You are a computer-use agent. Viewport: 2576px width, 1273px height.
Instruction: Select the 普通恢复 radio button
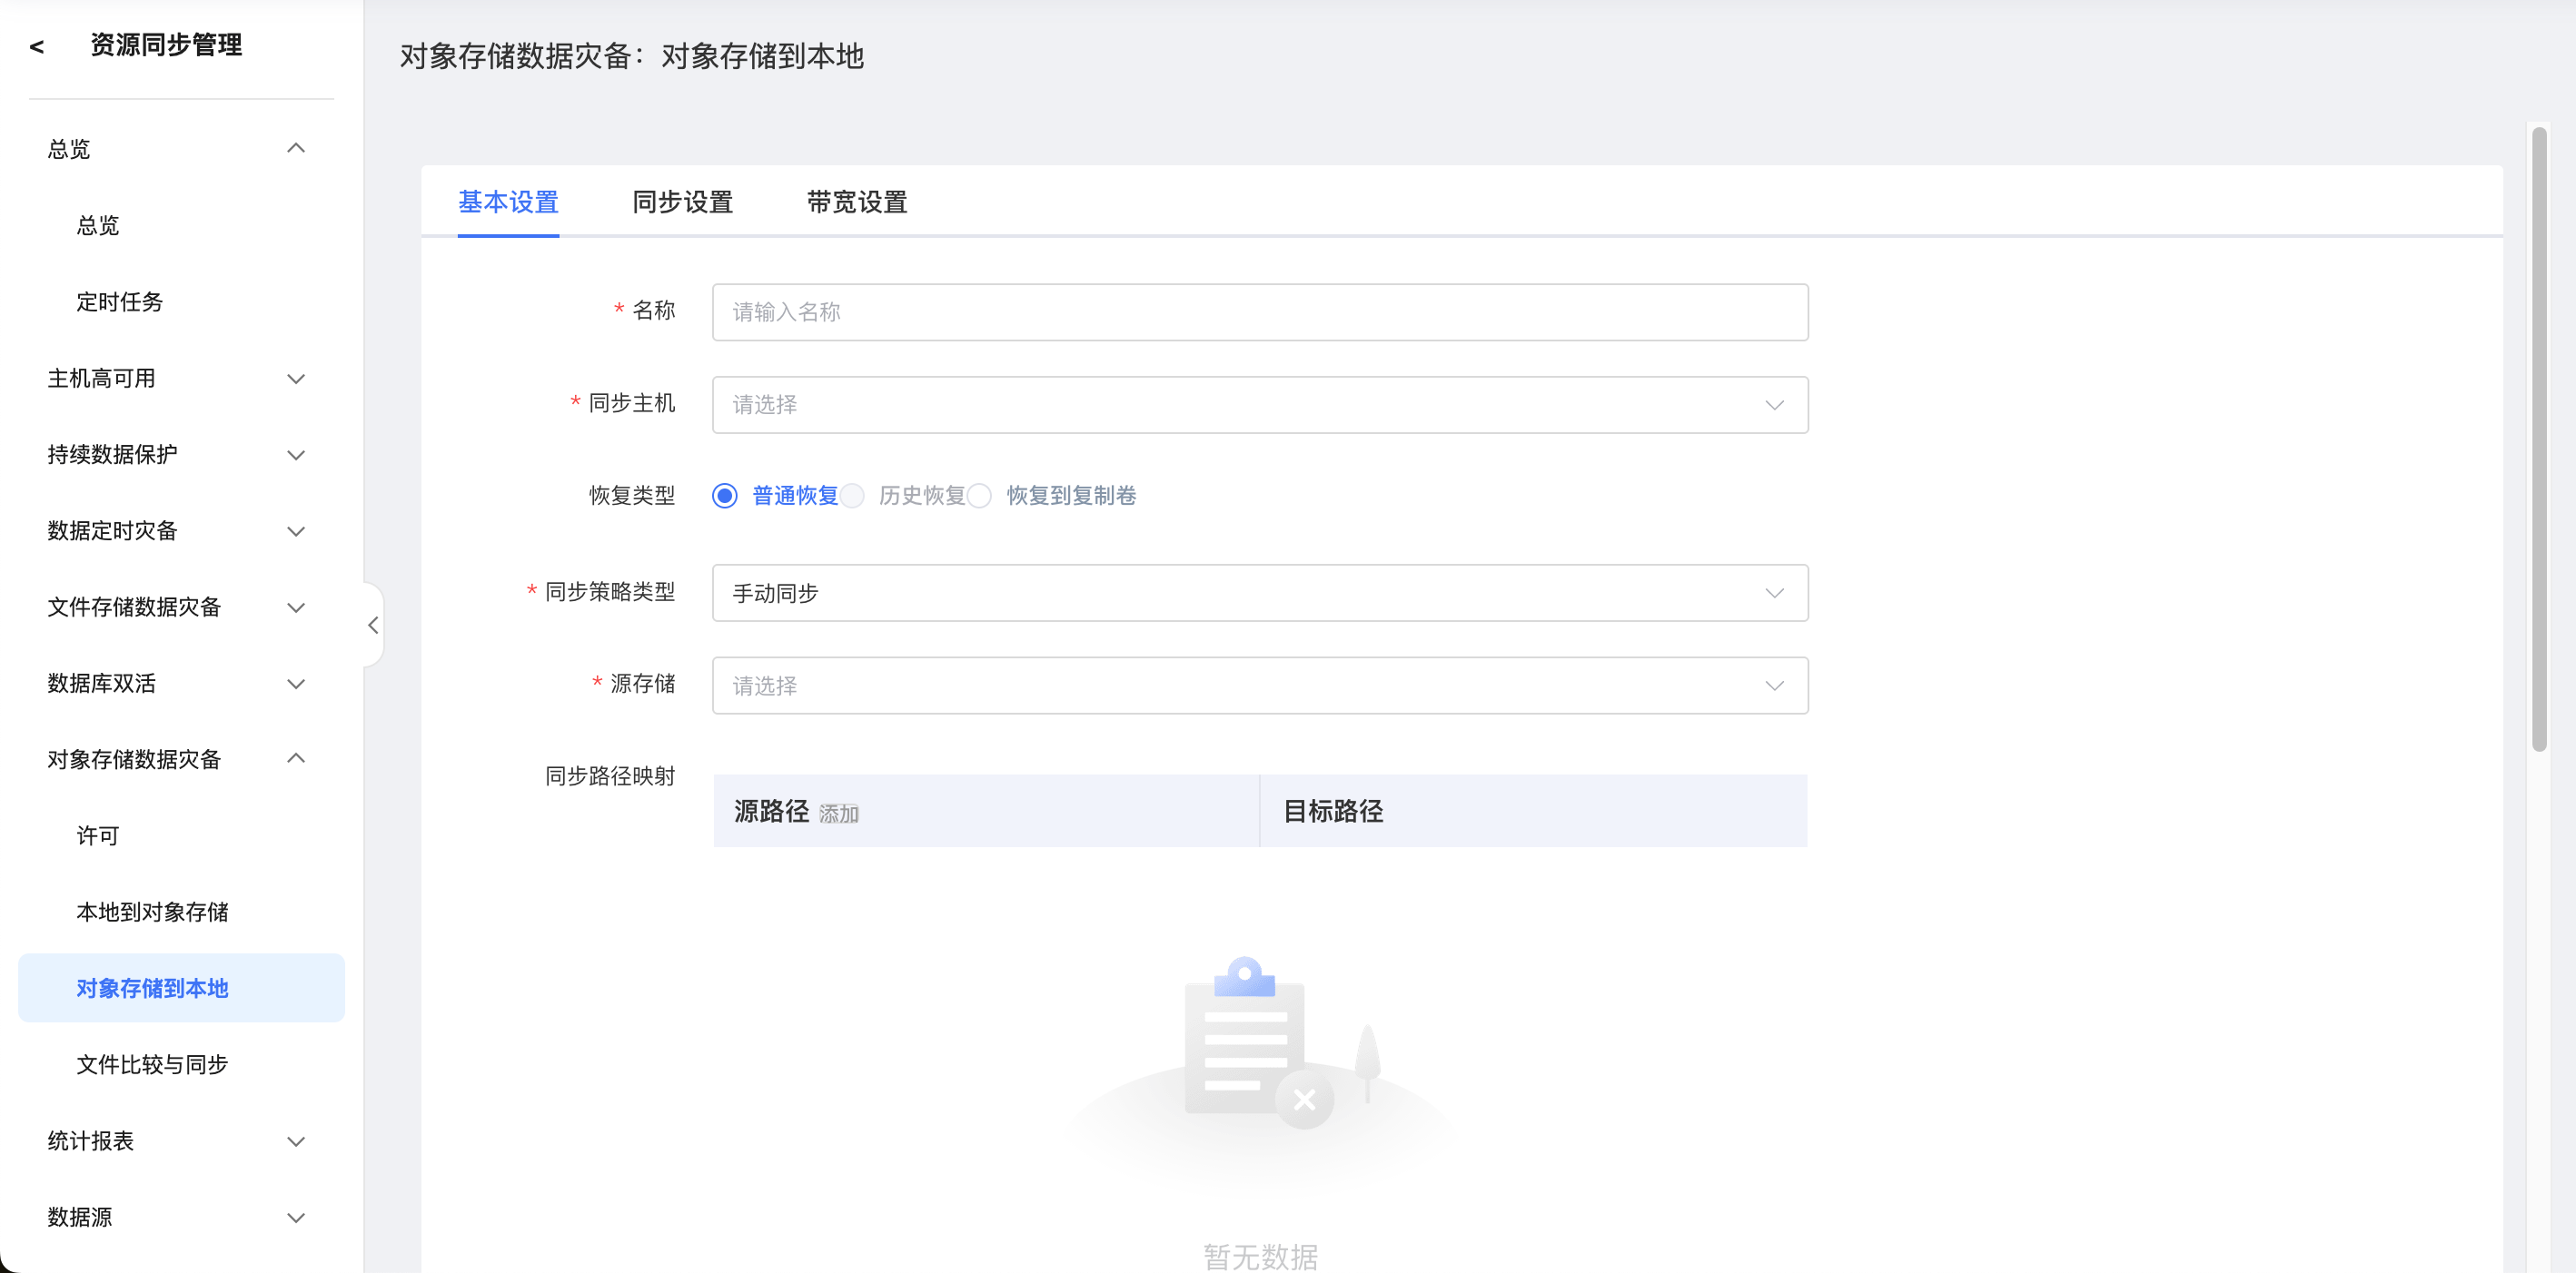(x=725, y=496)
